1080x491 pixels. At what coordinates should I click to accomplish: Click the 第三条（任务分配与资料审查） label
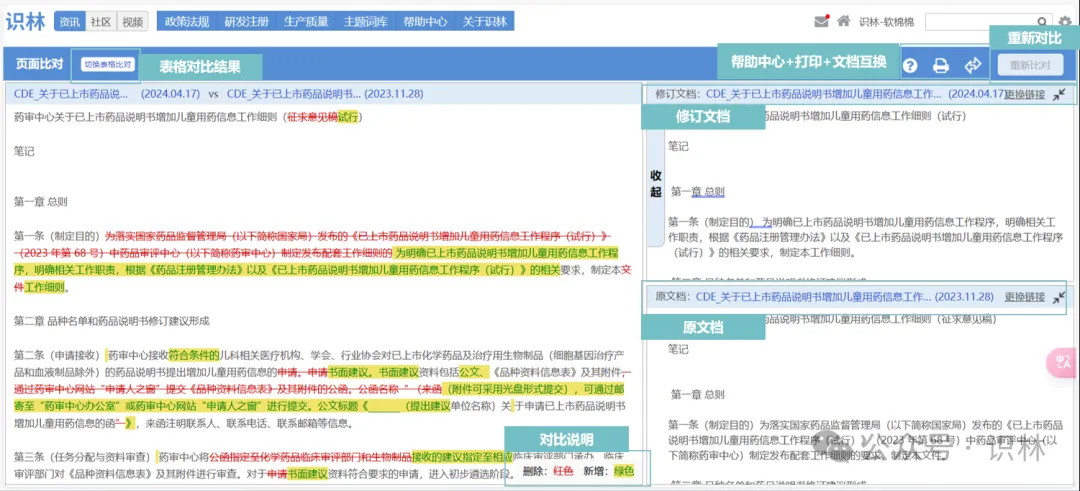pyautogui.click(x=82, y=457)
